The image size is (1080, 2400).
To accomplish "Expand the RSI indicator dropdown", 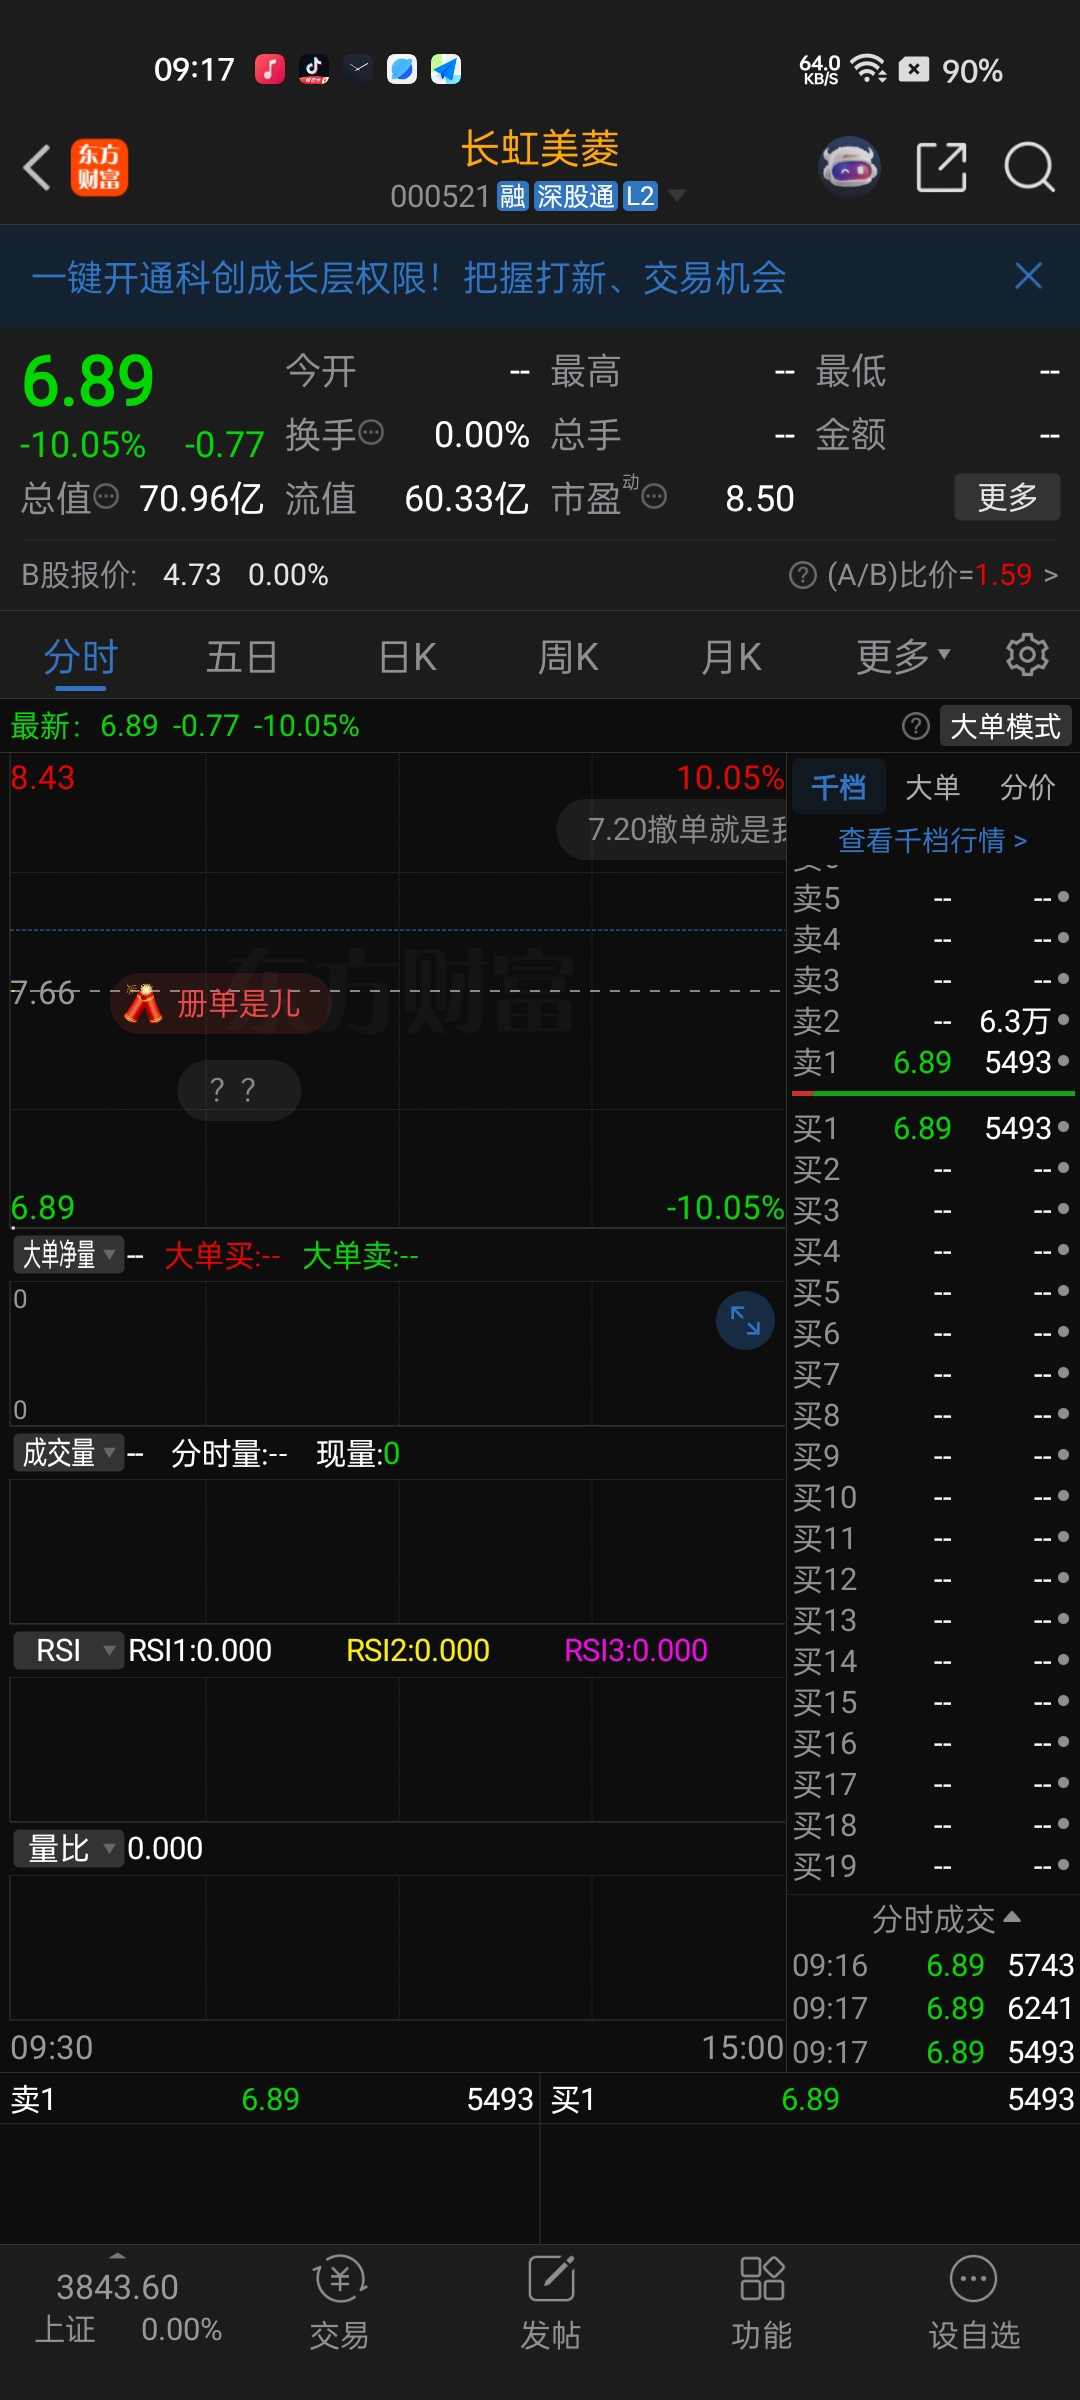I will point(68,1650).
